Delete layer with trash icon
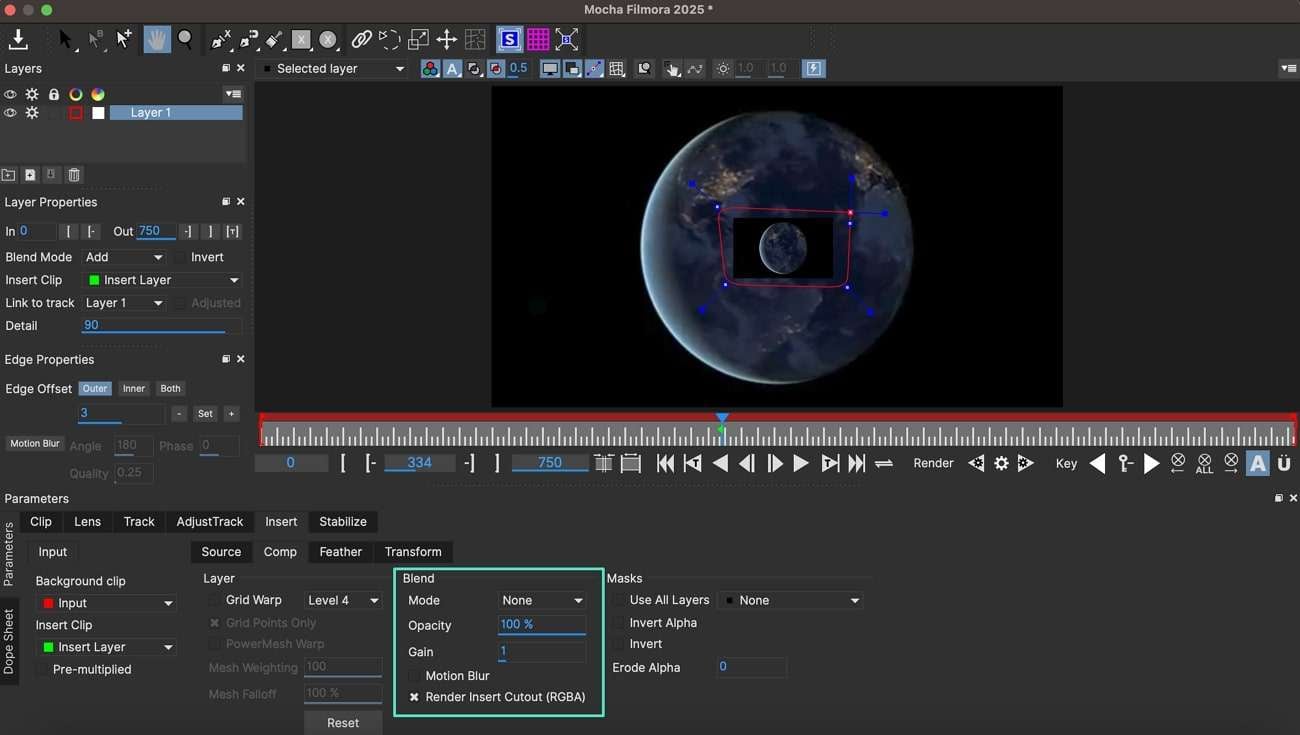Screen dimensions: 1300x735 pyautogui.click(x=74, y=175)
